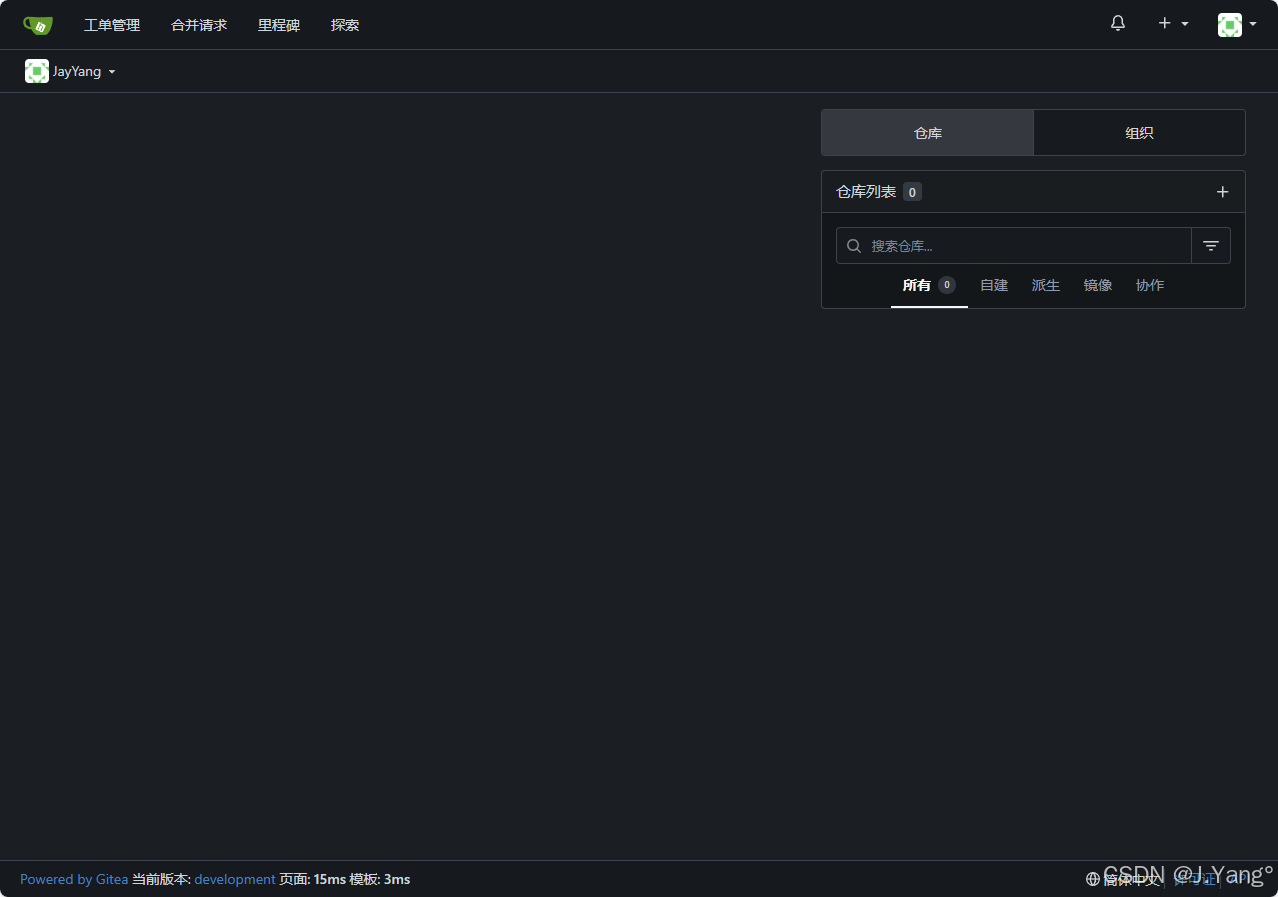Open the 简体中文 language selector in footer
Image resolution: width=1278 pixels, height=897 pixels.
tap(1122, 879)
